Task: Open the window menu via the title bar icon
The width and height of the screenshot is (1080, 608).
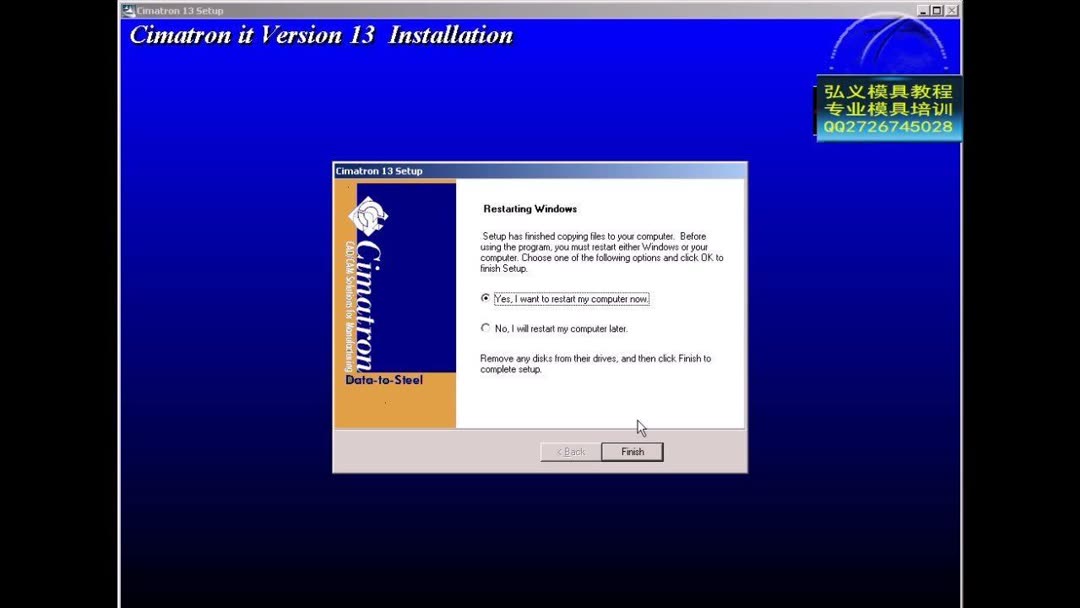Action: coord(129,10)
